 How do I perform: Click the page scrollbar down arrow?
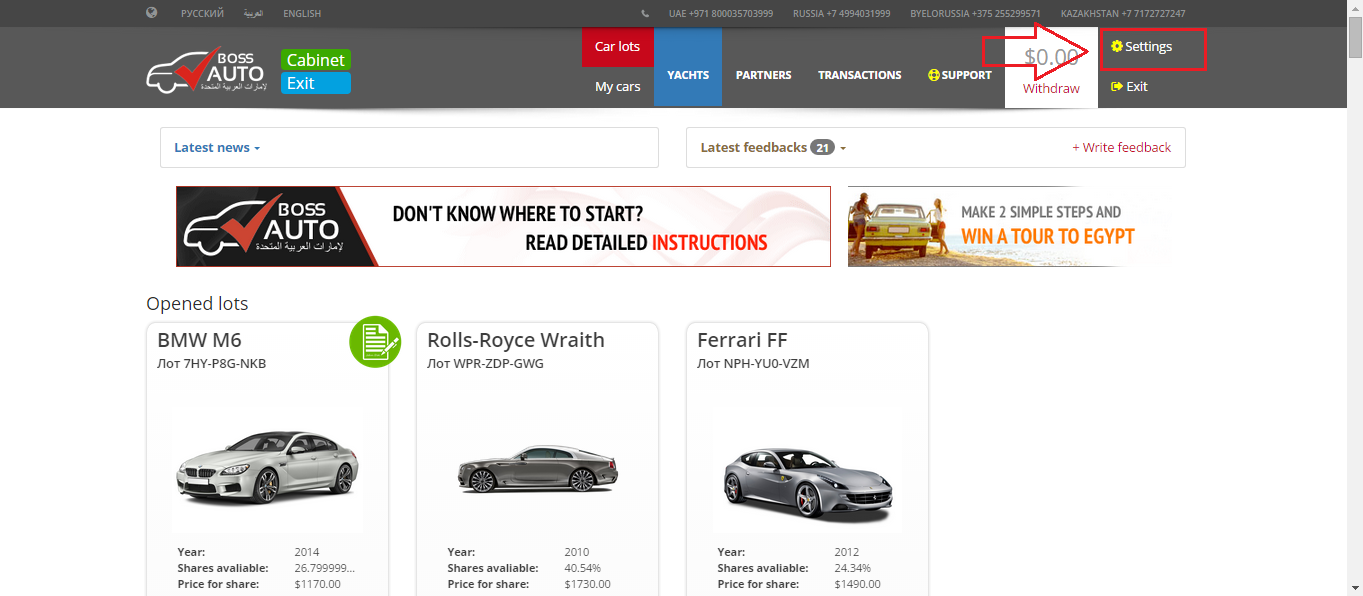(1354, 587)
